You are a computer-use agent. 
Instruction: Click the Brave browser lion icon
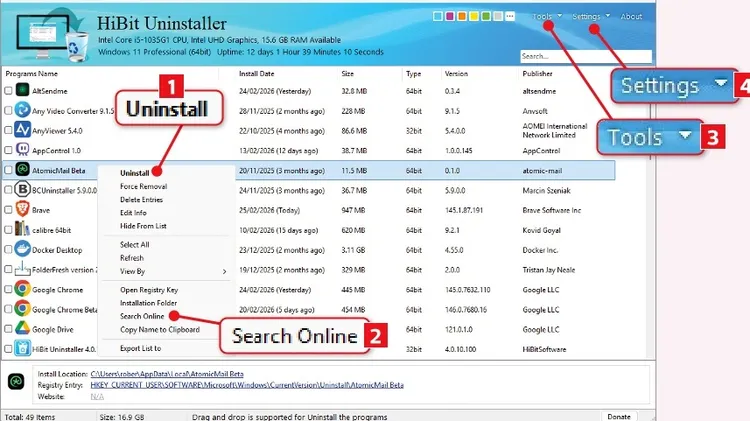[x=22, y=209]
